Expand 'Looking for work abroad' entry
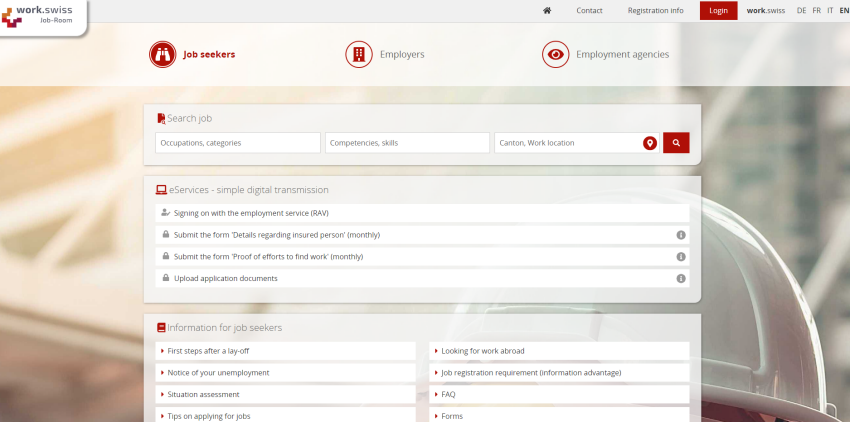The width and height of the screenshot is (850, 422). 560,351
